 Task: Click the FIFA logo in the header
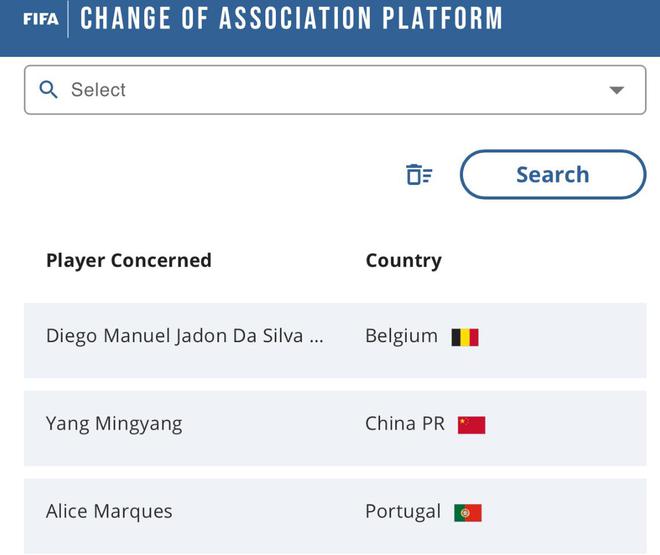(x=40, y=19)
